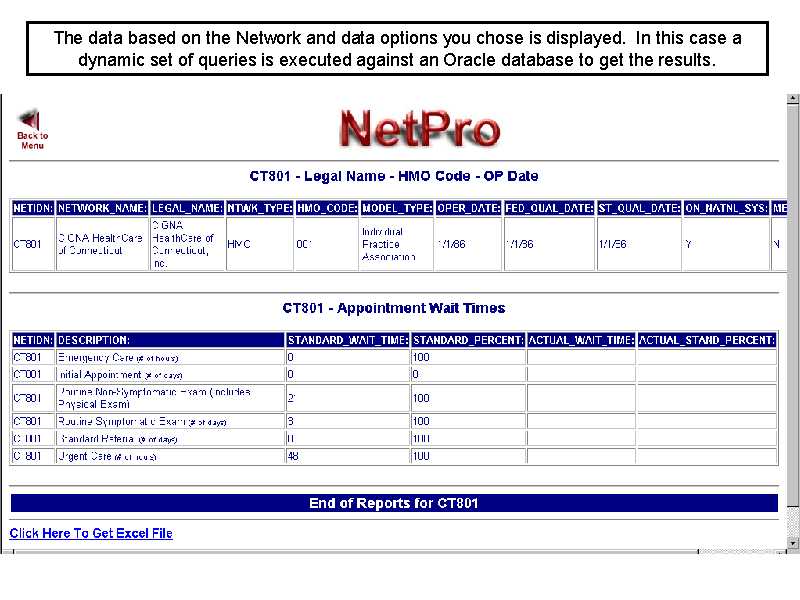This screenshot has height=600, width=800.
Task: Click the ACTUAL_WAIT_TIME column header
Action: [581, 340]
